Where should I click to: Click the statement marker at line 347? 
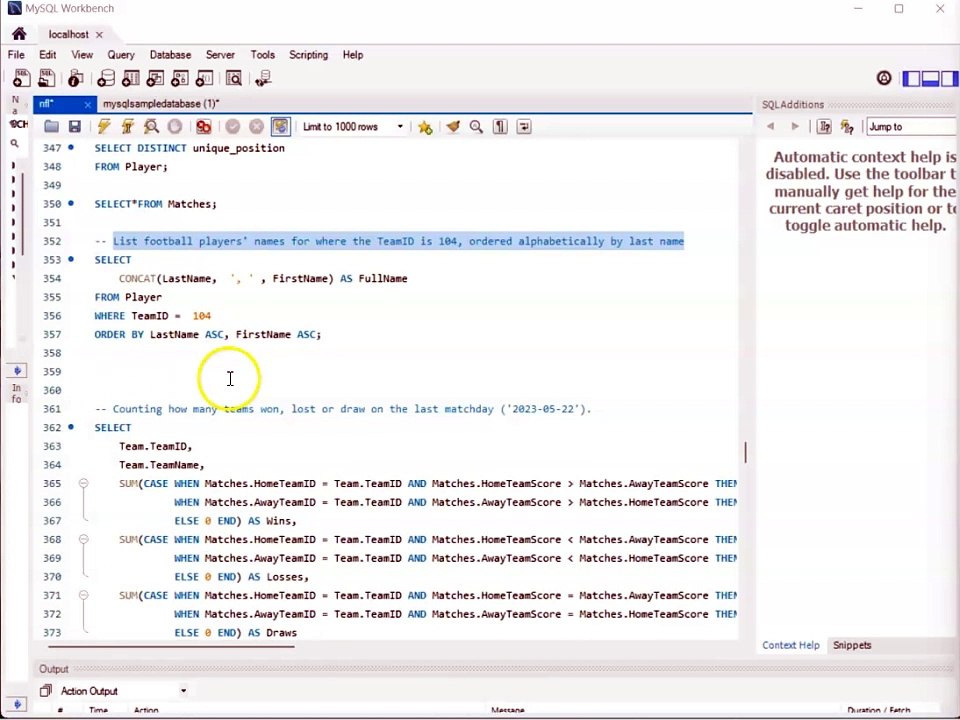71,148
